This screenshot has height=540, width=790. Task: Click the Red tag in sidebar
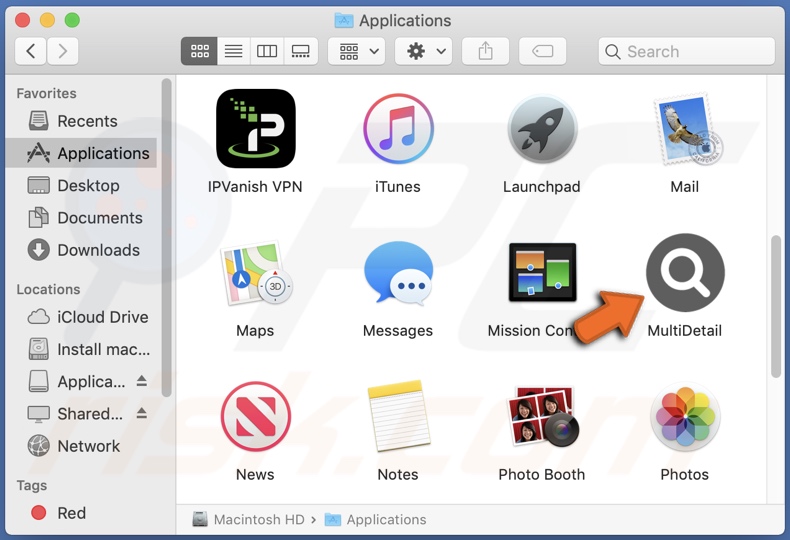71,513
